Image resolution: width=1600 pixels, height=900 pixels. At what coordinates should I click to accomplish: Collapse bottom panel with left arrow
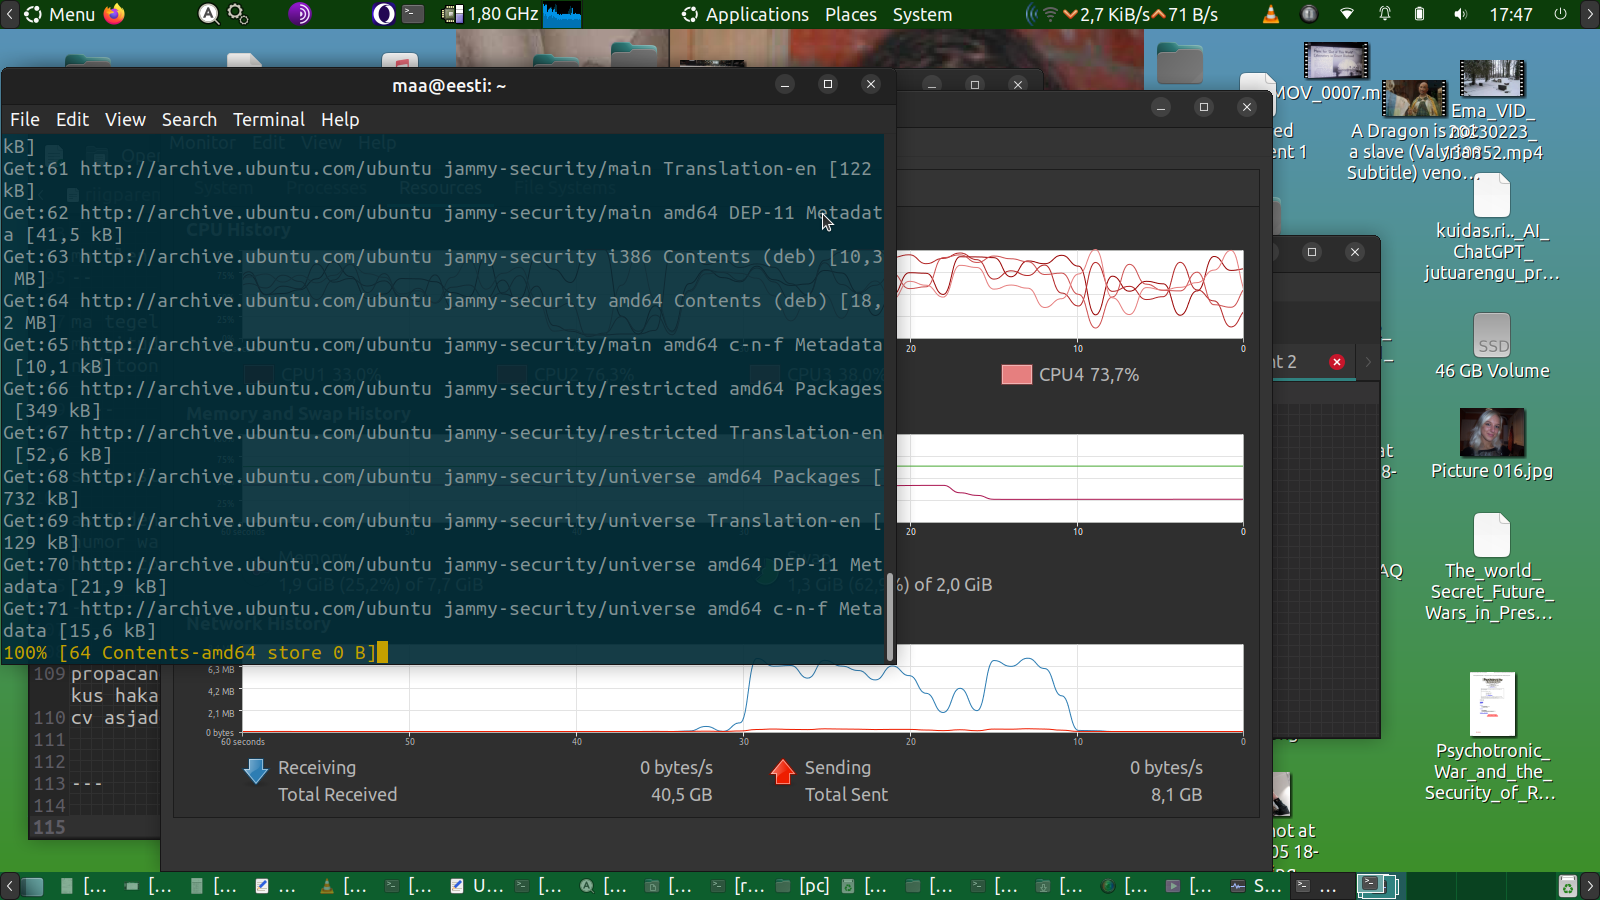tap(9, 886)
